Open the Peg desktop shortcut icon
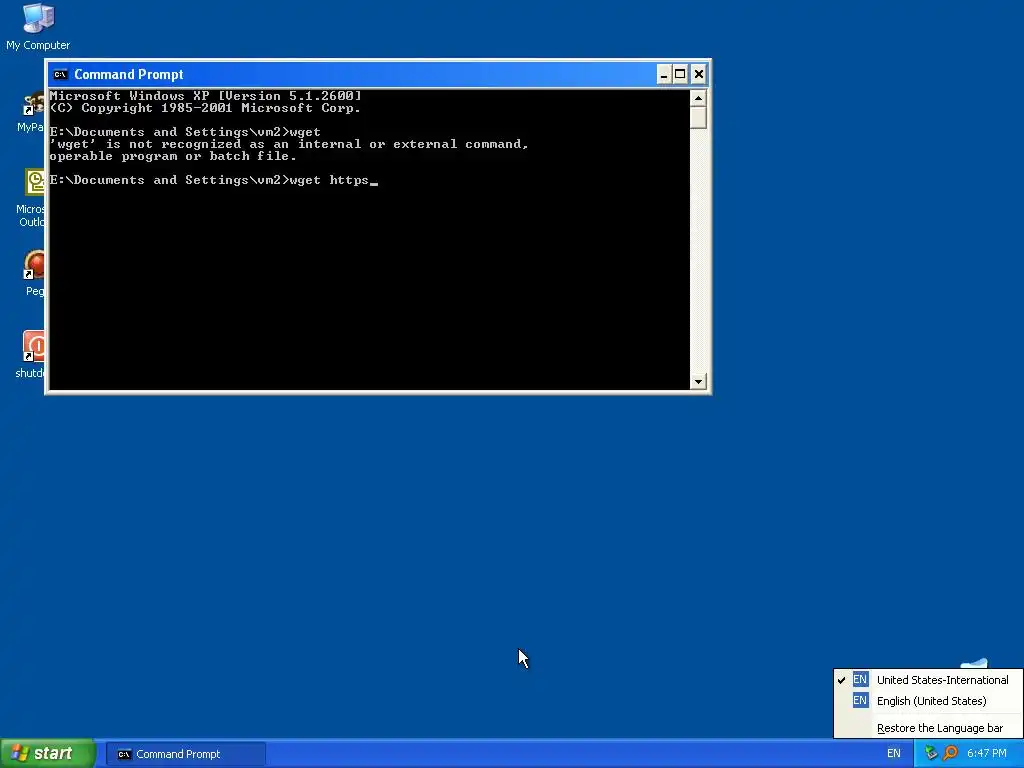1024x768 pixels. click(34, 273)
